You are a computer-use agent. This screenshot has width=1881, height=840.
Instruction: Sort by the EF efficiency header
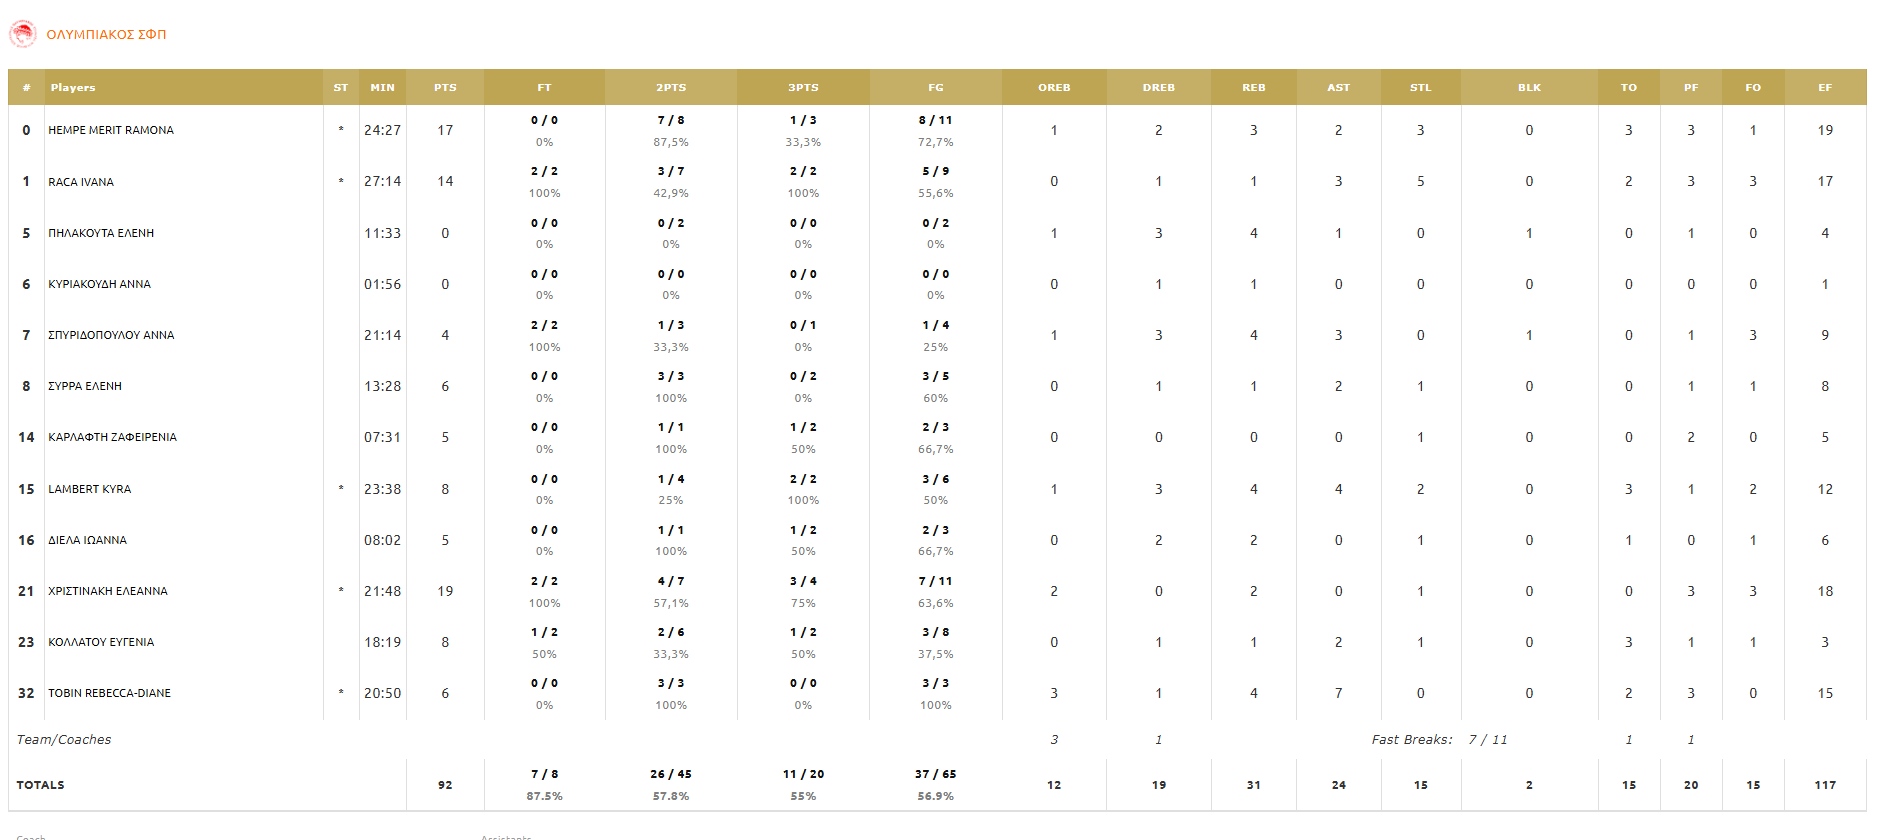pyautogui.click(x=1824, y=88)
